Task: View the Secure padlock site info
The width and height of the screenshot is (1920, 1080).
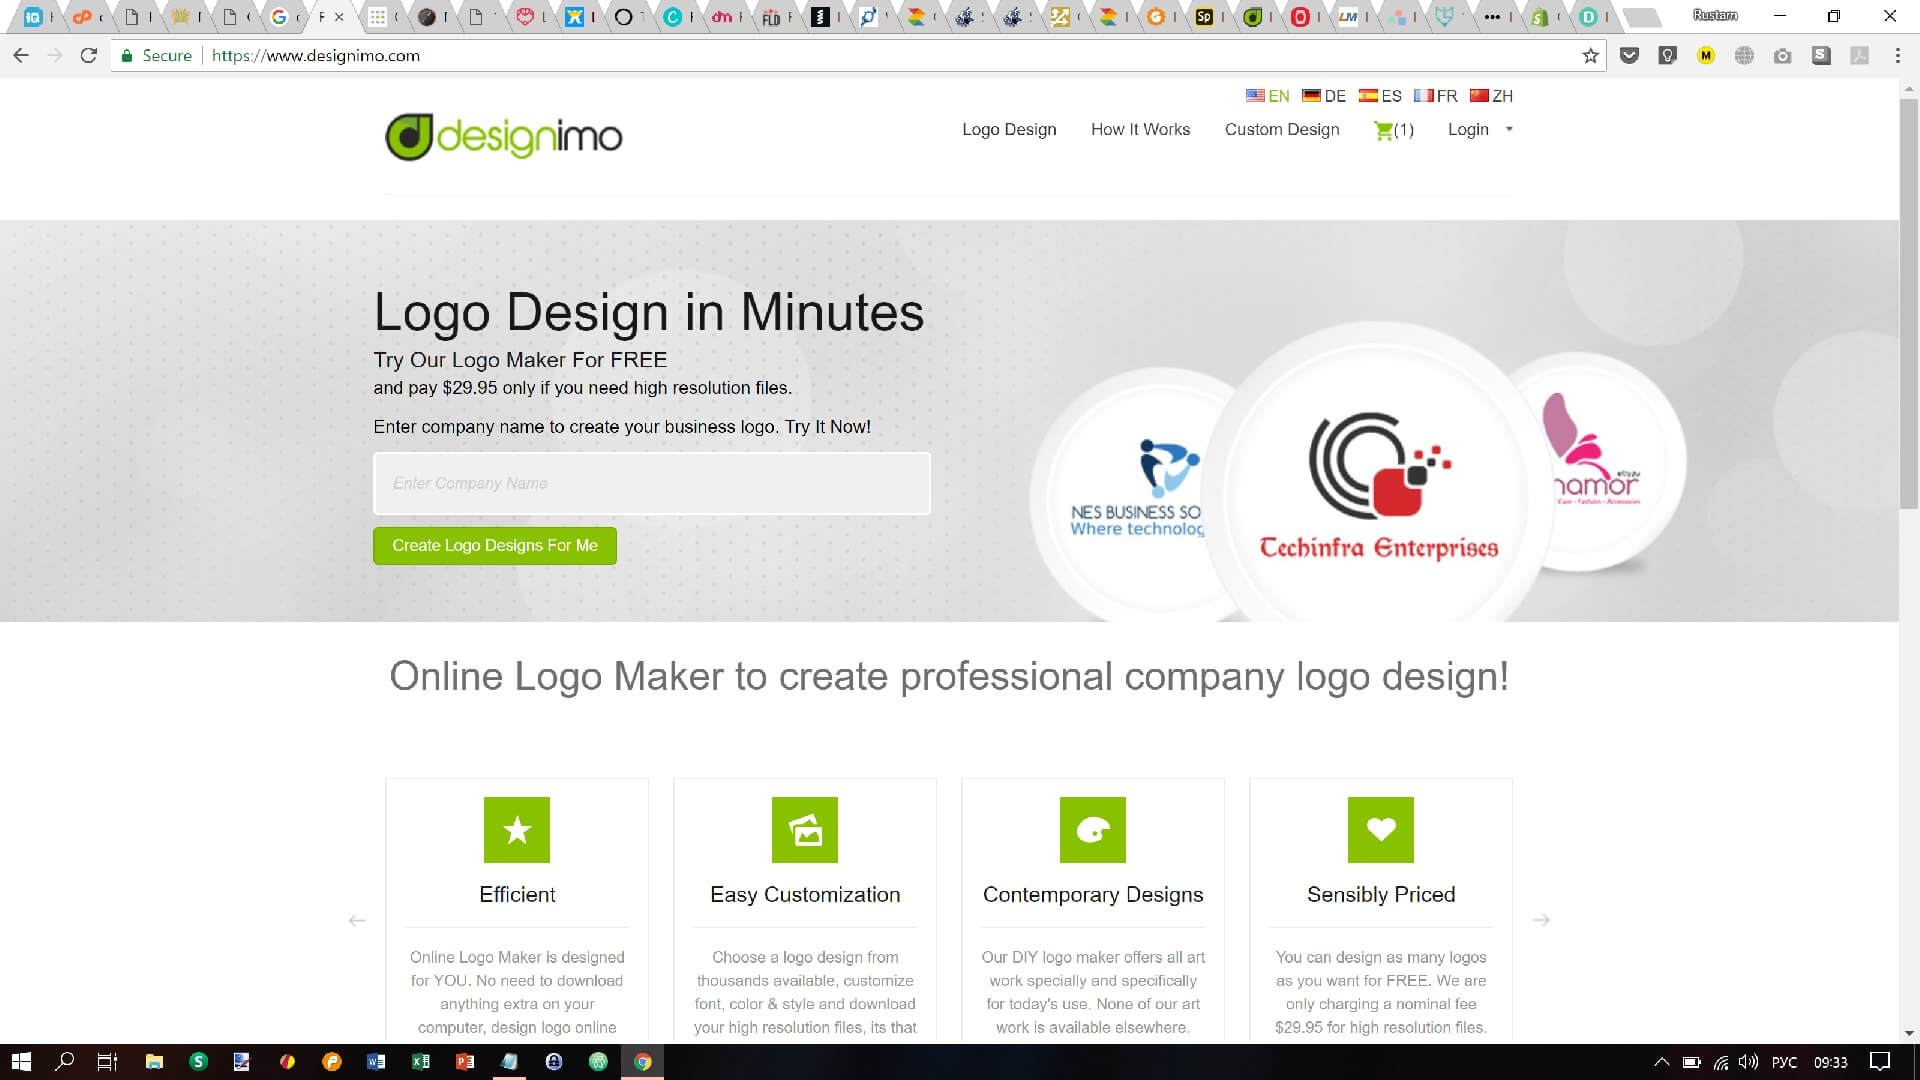Action: (x=156, y=56)
